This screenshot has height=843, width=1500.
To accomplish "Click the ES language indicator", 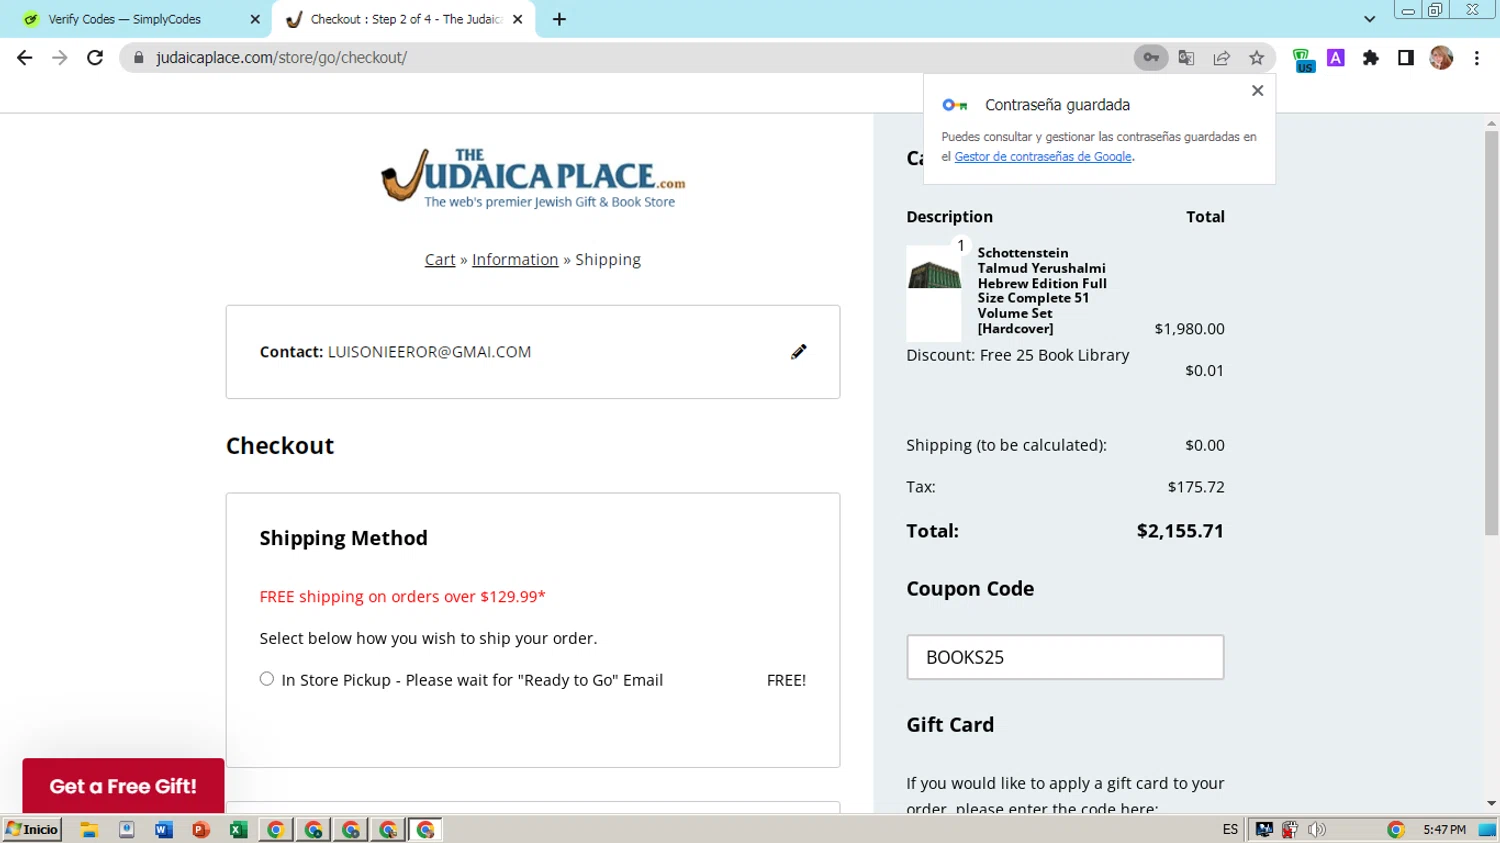I will 1230,830.
